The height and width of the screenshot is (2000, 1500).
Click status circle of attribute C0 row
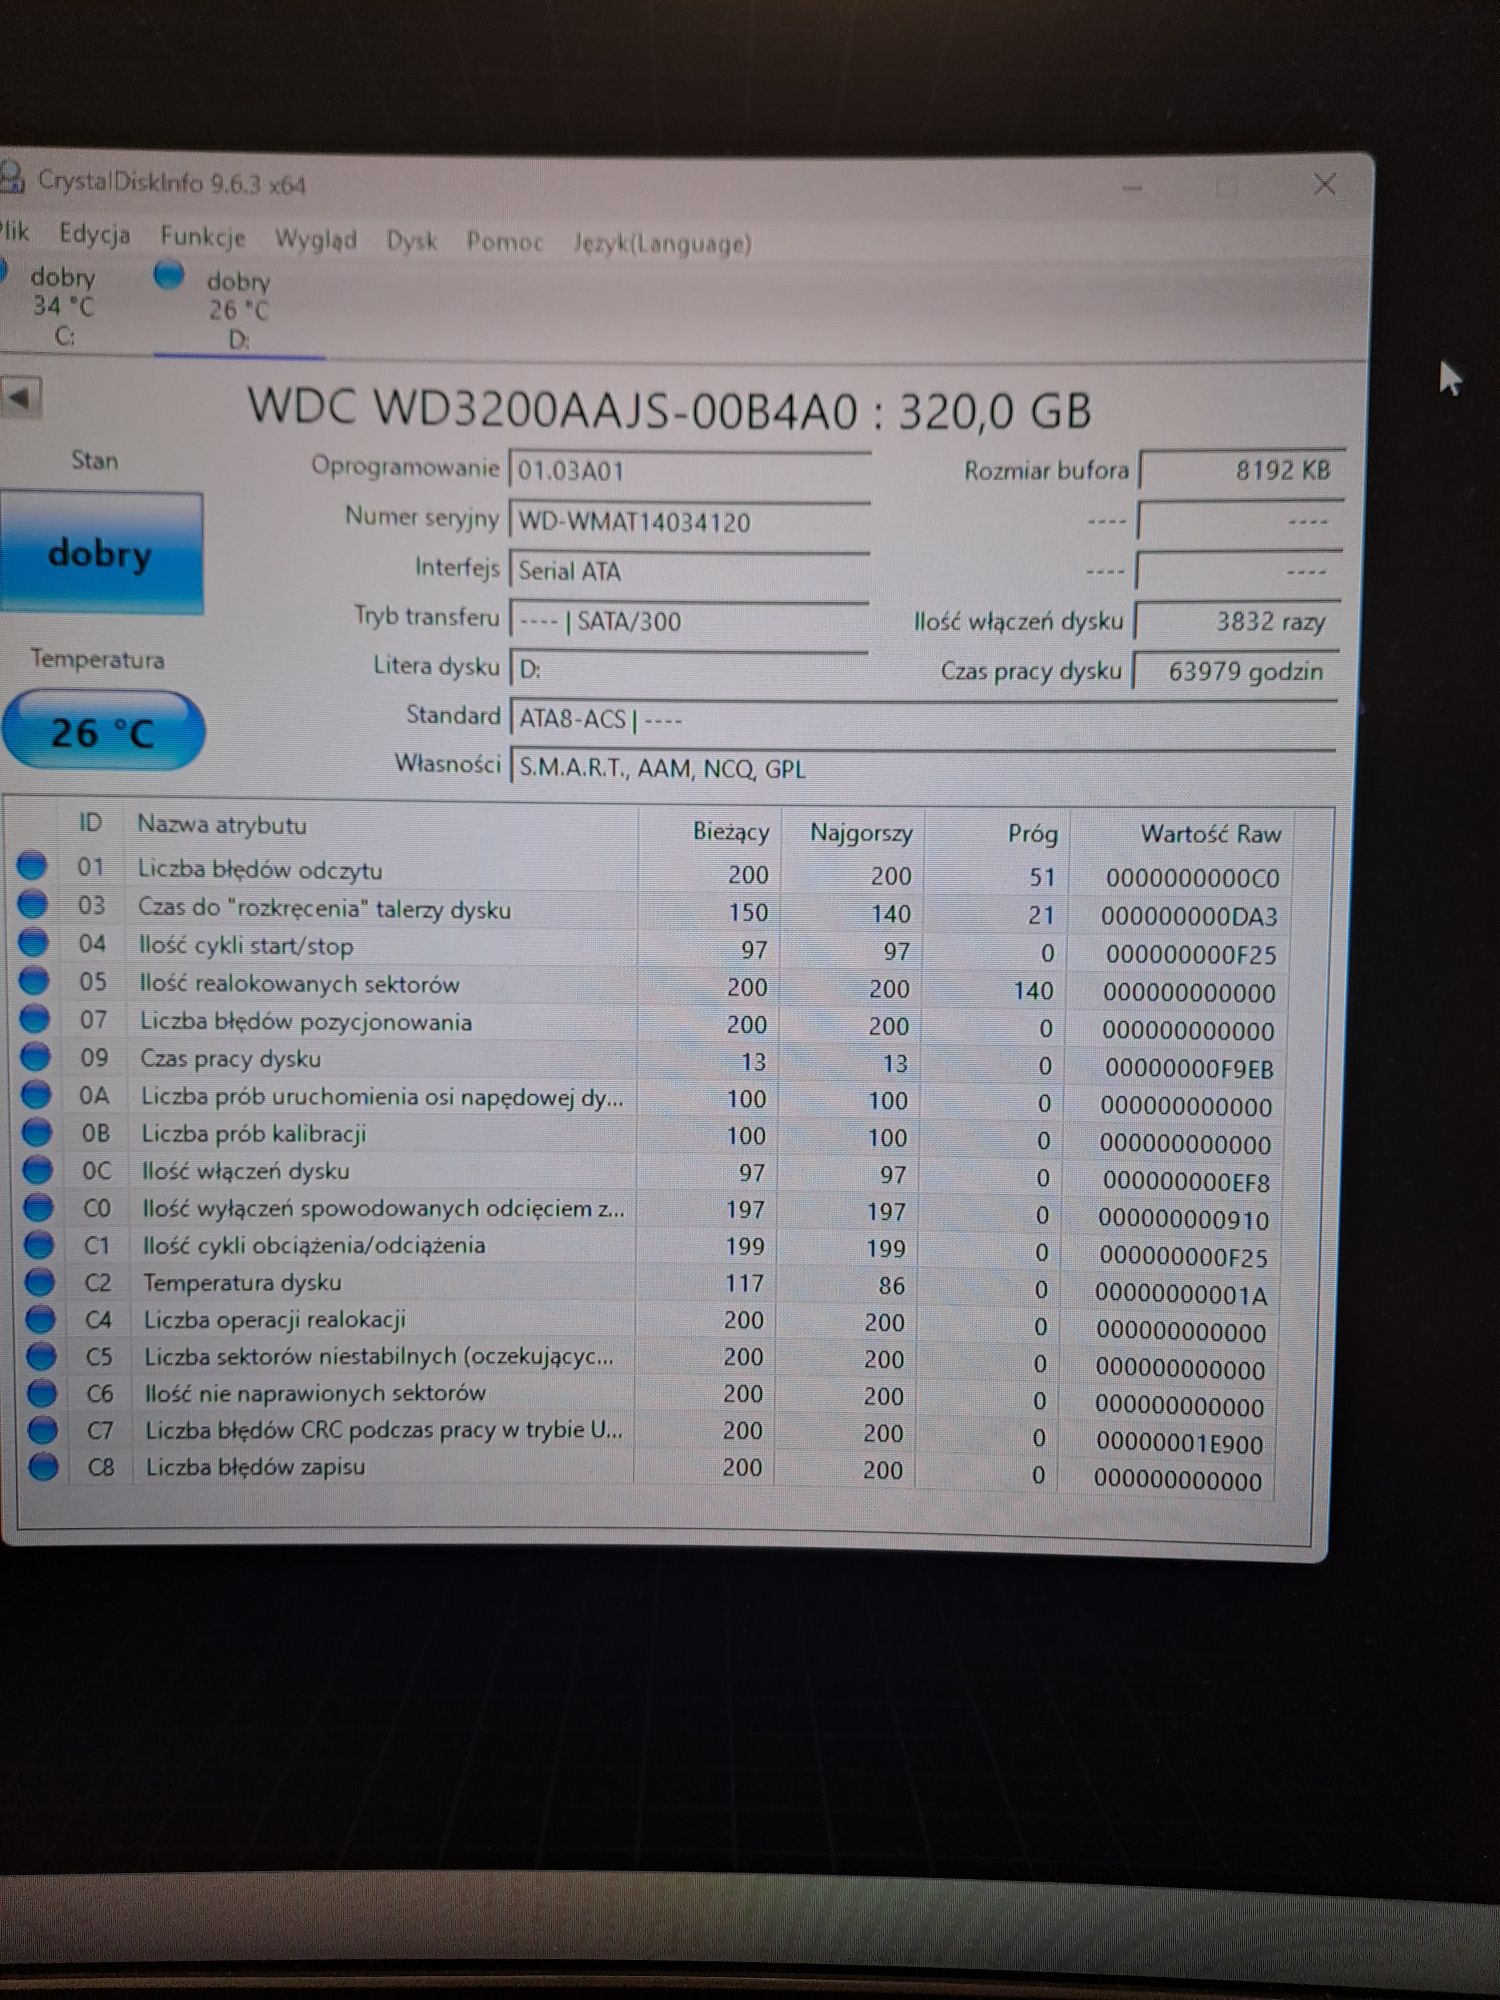coord(38,1207)
